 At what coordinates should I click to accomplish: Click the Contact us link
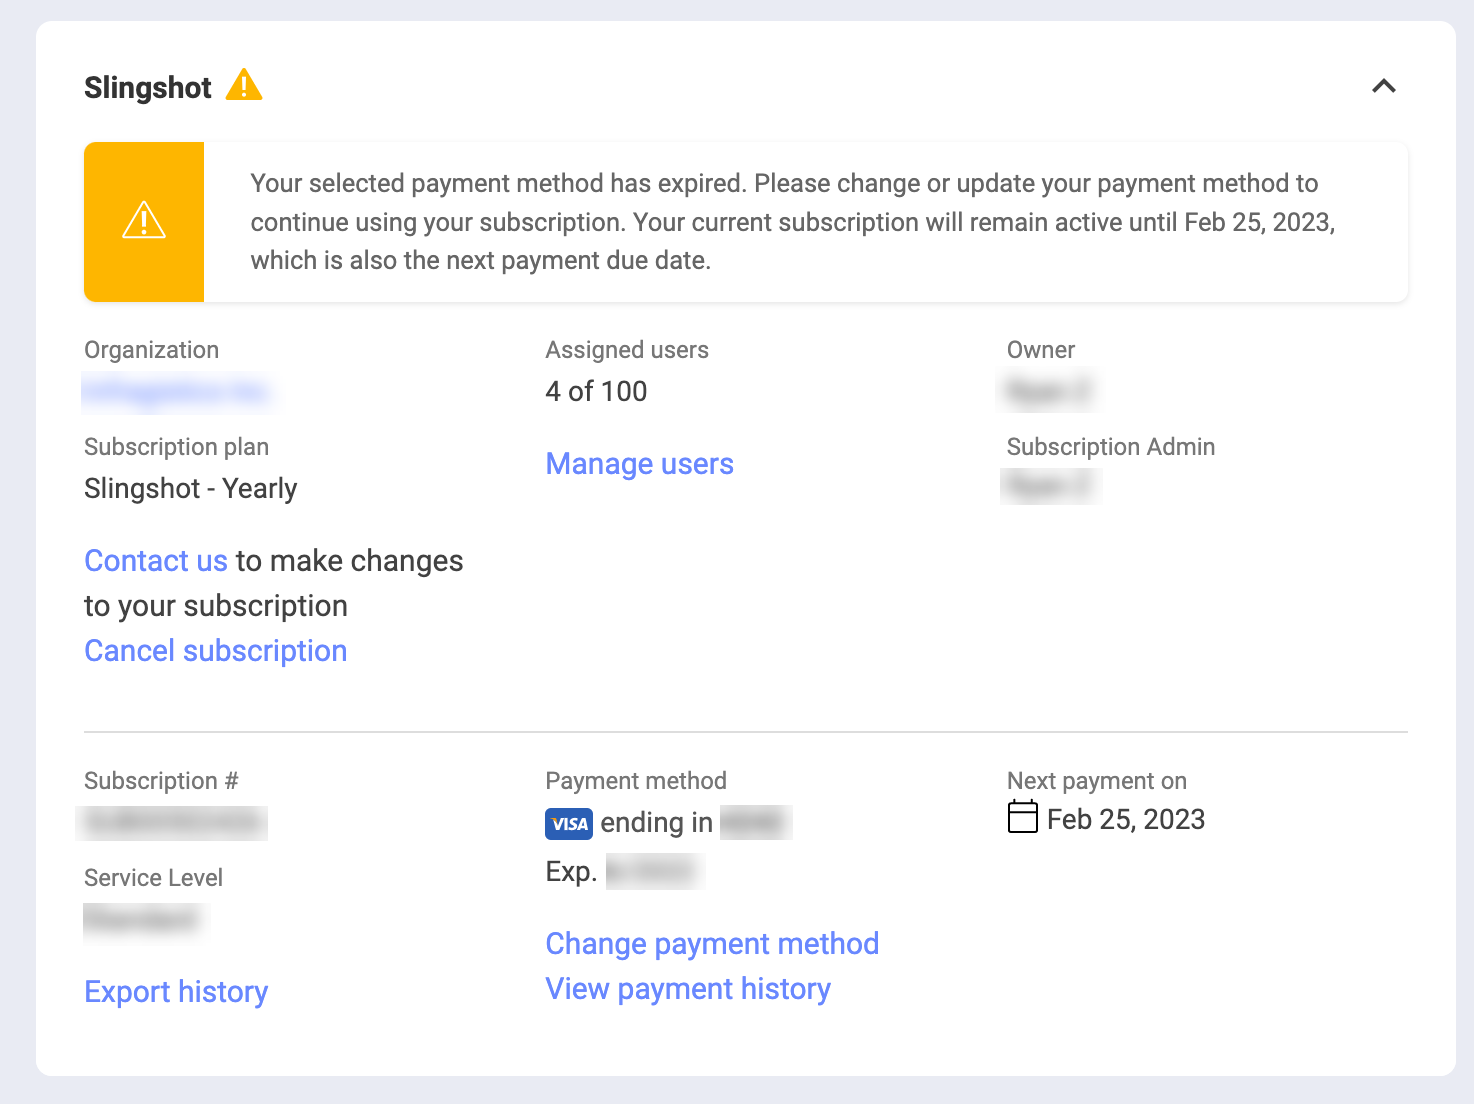[156, 561]
